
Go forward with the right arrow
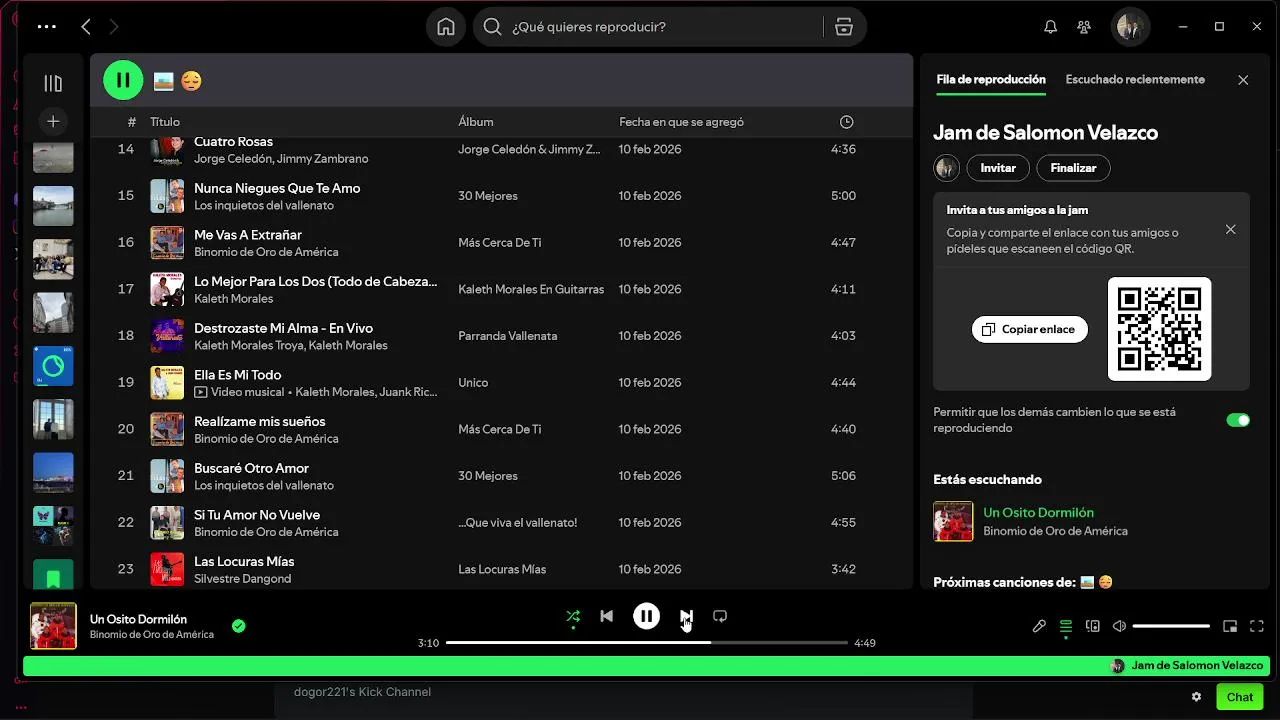click(114, 27)
